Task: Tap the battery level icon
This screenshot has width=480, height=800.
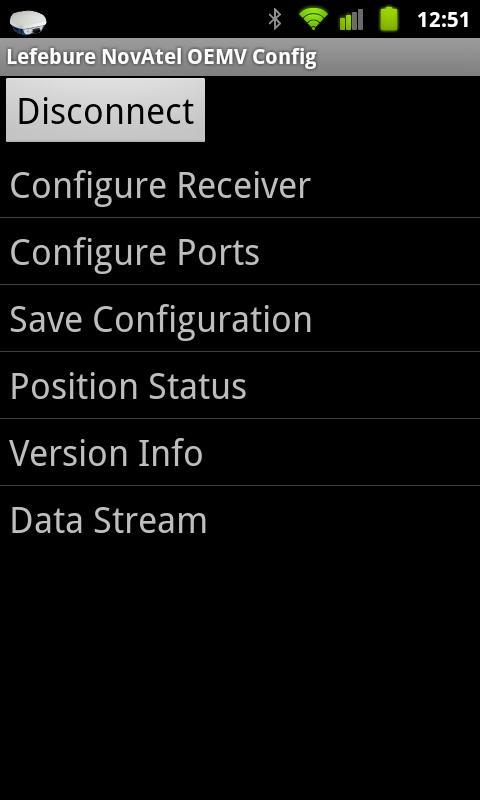Action: (389, 19)
